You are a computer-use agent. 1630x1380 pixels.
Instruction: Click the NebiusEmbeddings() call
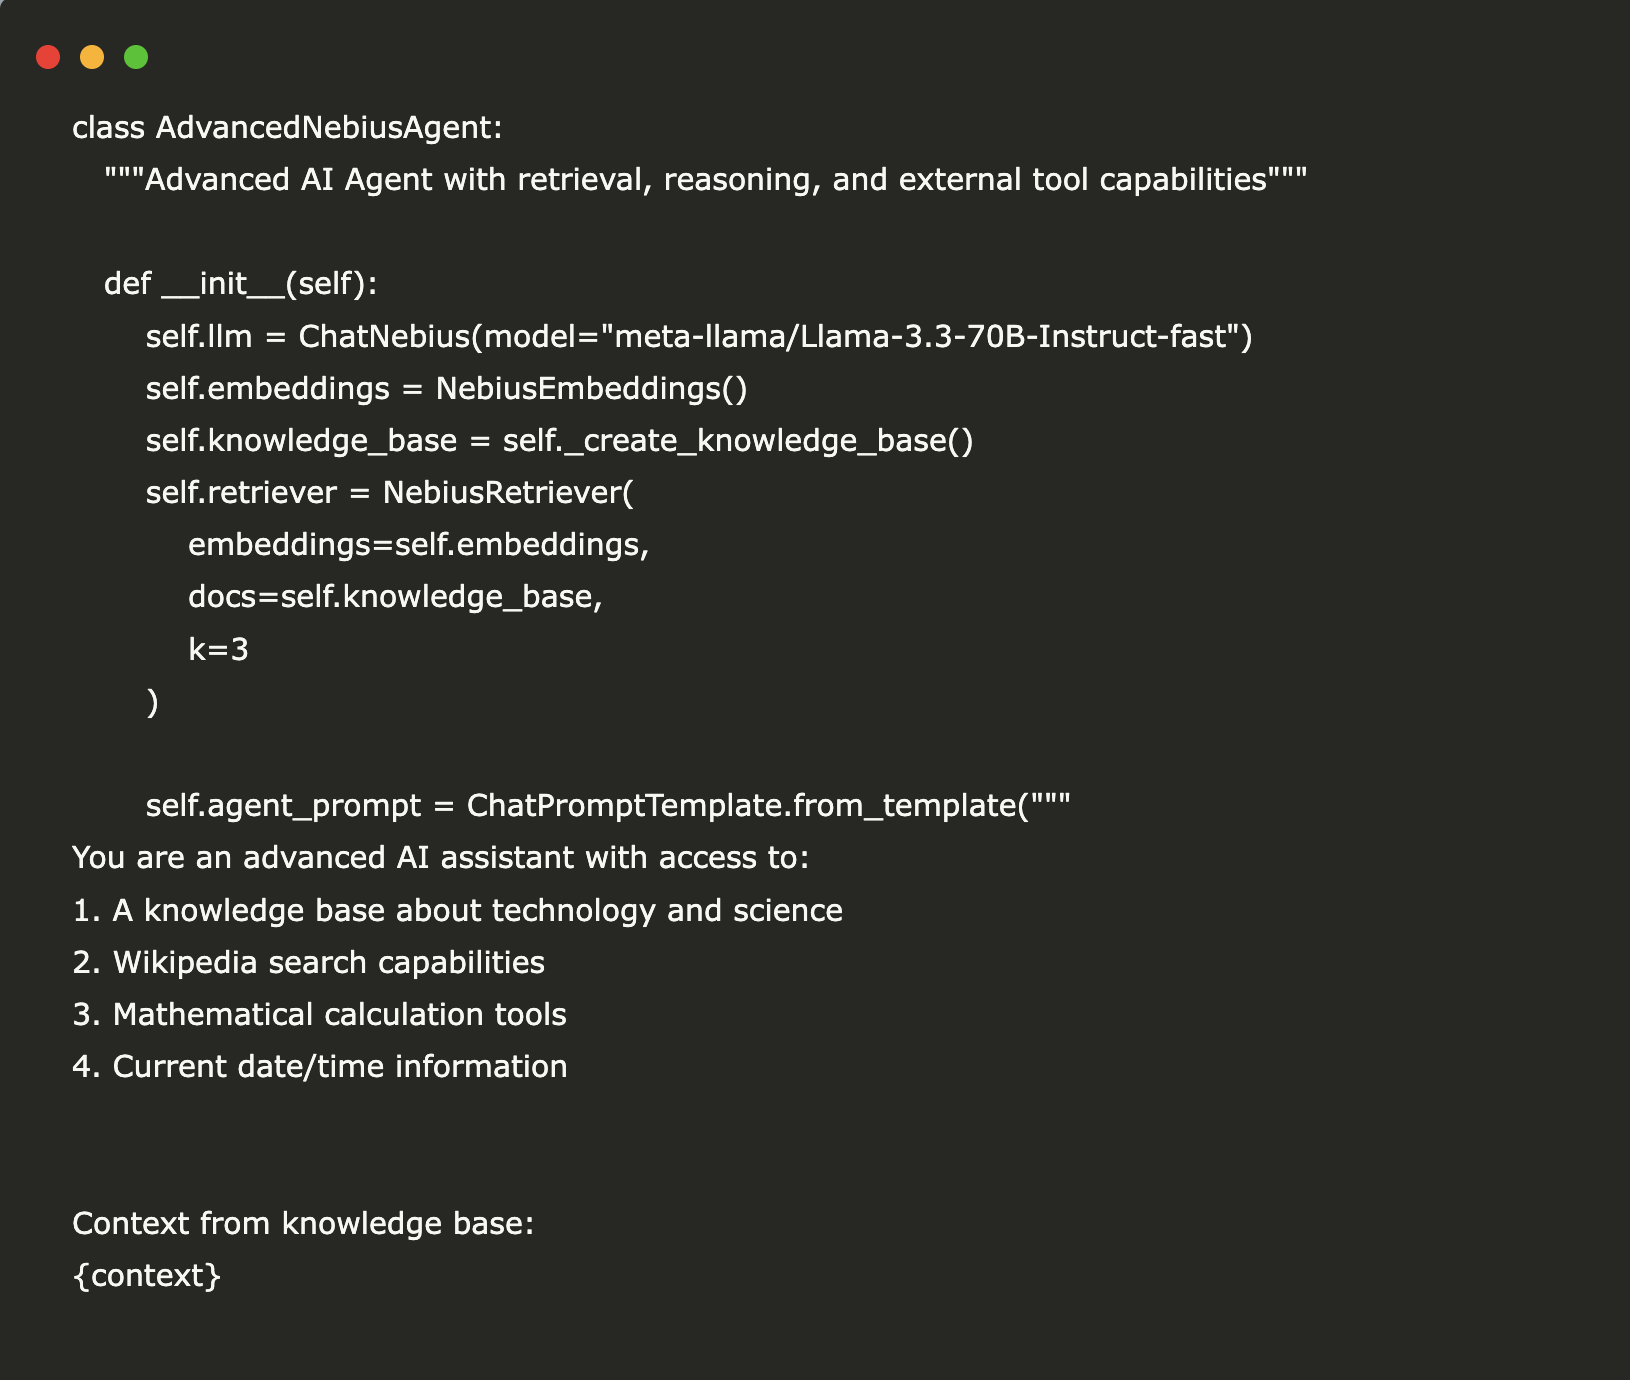(x=591, y=388)
